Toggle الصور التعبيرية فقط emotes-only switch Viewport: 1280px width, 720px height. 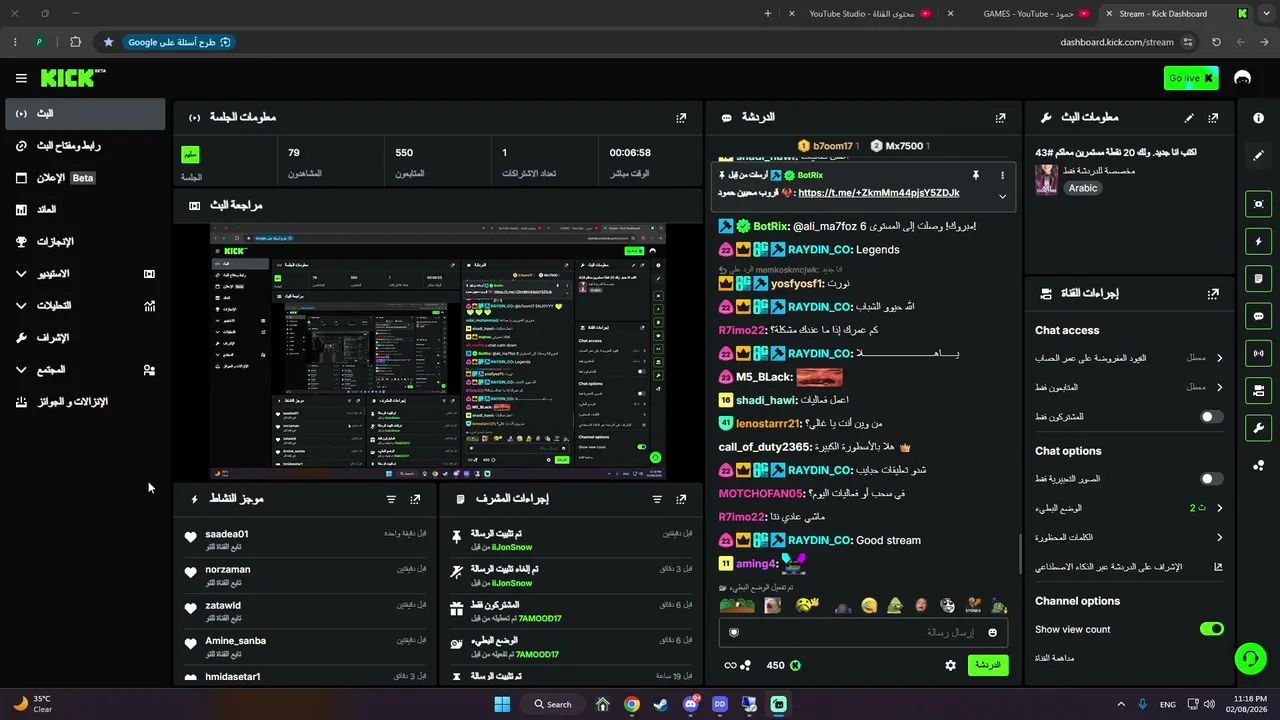(x=1211, y=479)
